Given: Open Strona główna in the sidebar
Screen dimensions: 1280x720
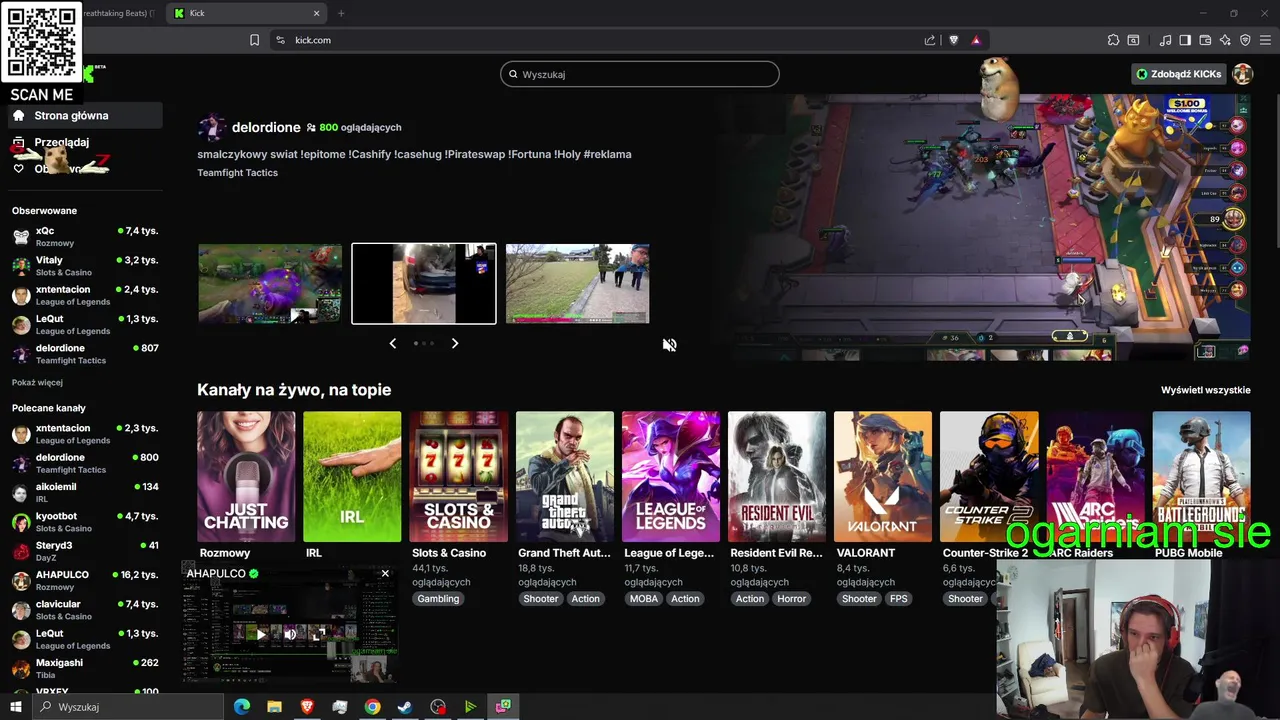Looking at the screenshot, I should [x=85, y=116].
